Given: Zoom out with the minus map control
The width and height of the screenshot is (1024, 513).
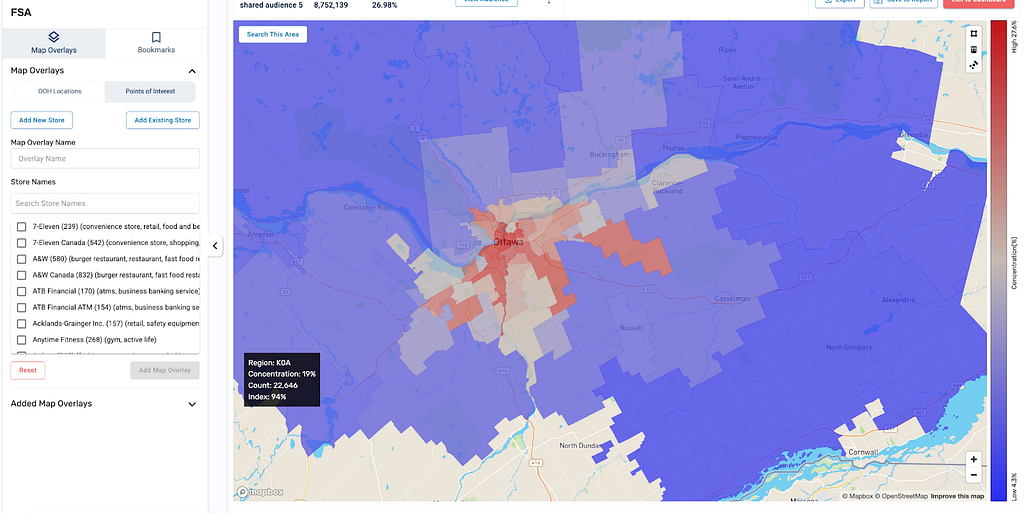Looking at the screenshot, I should coord(973,475).
